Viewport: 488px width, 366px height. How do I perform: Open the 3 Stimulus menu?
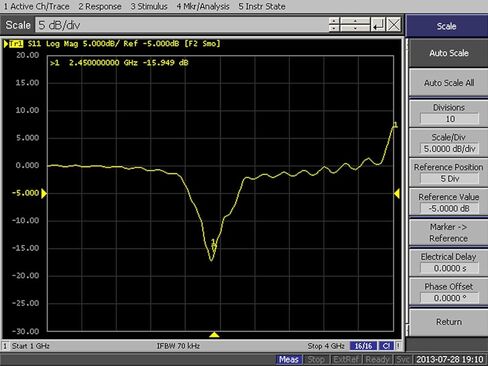click(149, 6)
